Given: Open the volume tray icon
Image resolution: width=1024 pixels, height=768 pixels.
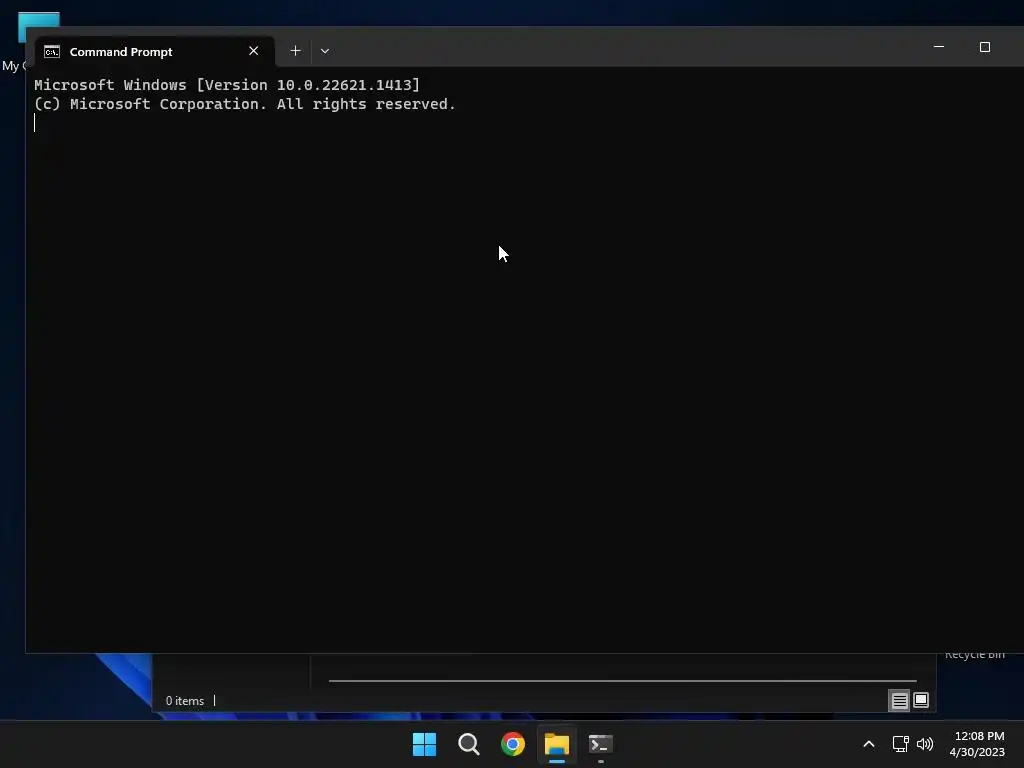Looking at the screenshot, I should [x=925, y=744].
